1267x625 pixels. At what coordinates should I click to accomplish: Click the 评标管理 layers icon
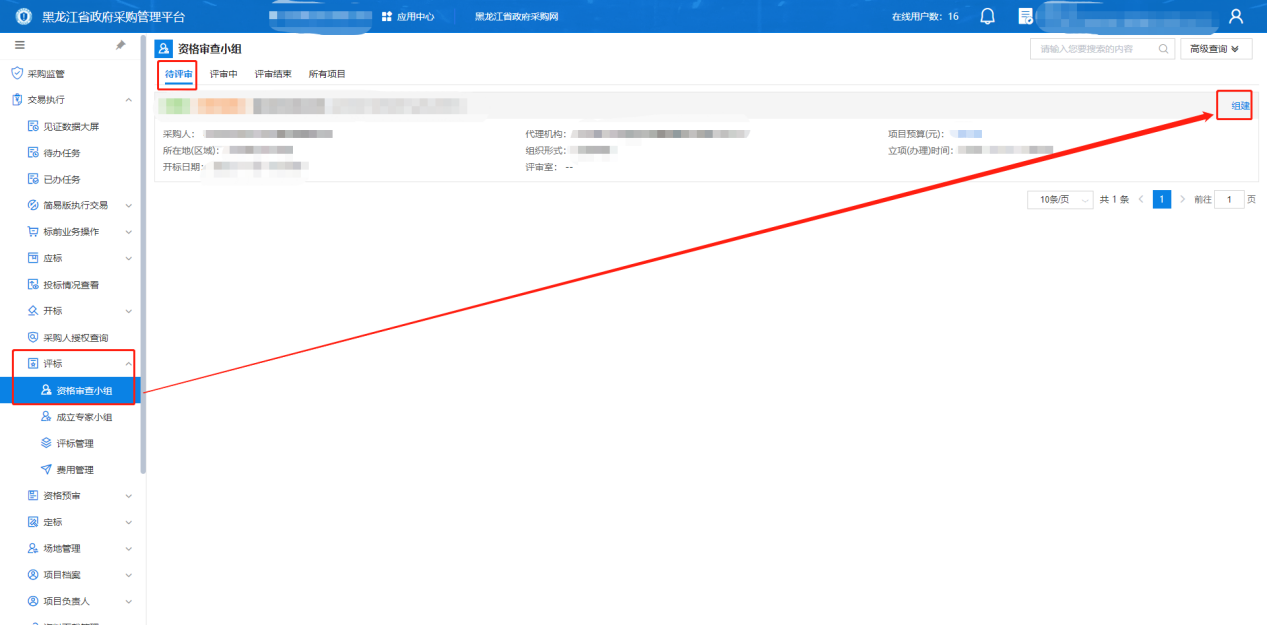46,443
